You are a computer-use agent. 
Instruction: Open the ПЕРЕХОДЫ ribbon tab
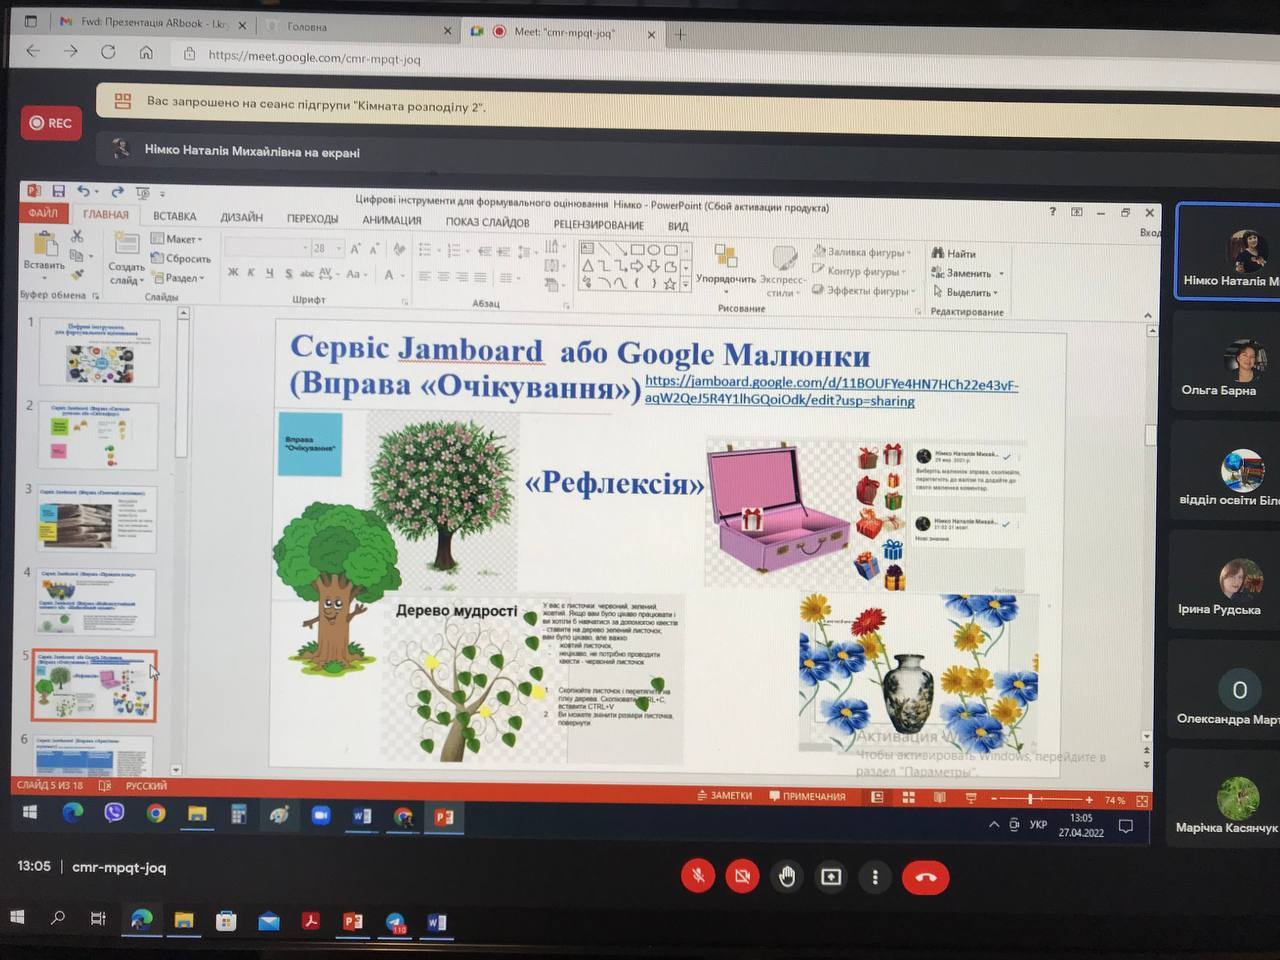pyautogui.click(x=312, y=219)
